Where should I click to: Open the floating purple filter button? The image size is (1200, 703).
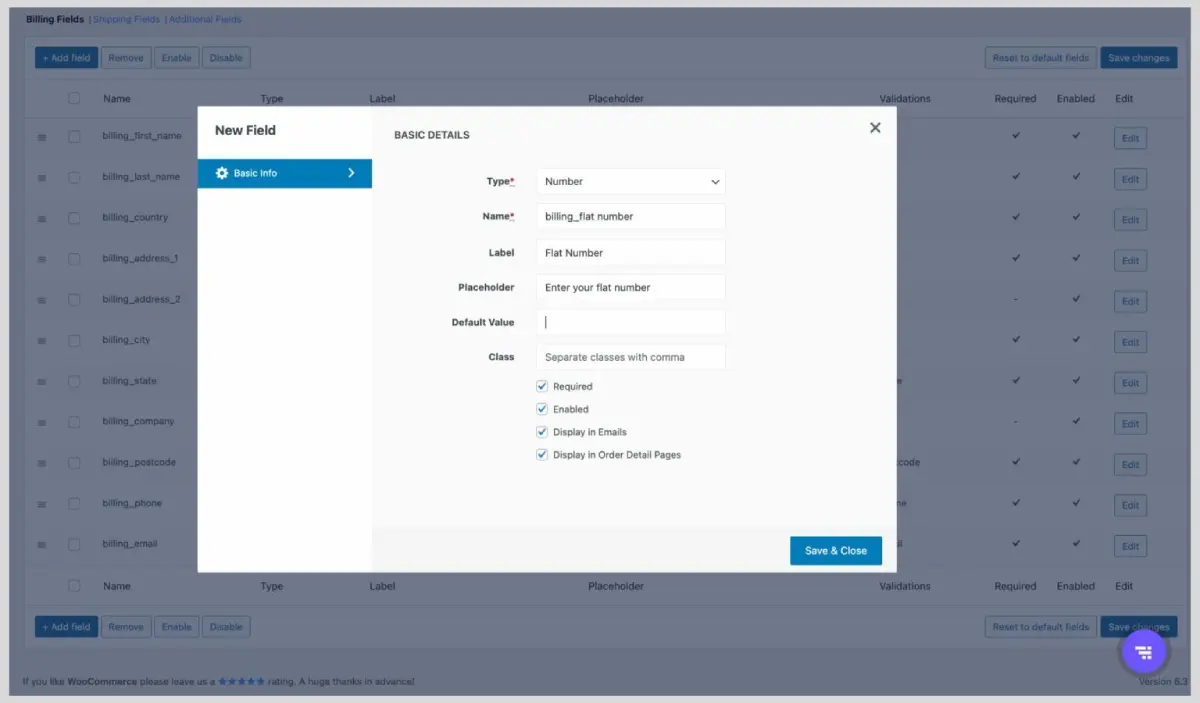point(1144,652)
